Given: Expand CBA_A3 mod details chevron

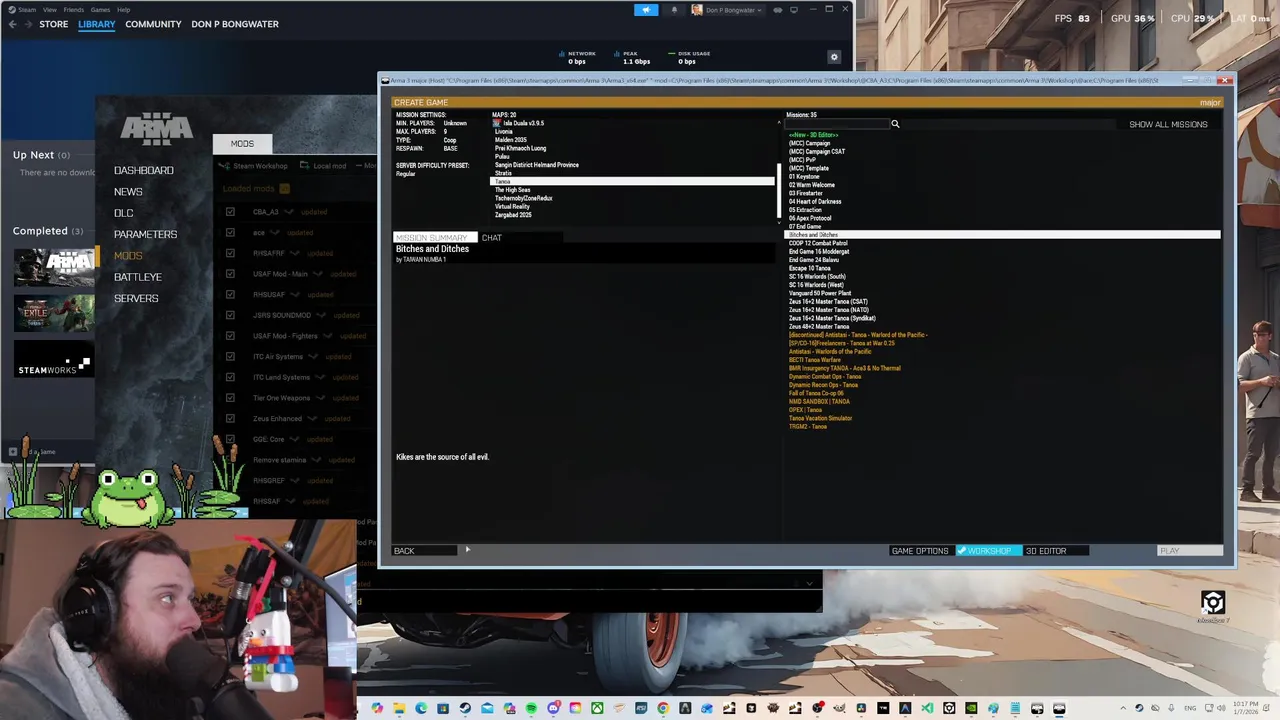Looking at the screenshot, I should click(x=290, y=212).
